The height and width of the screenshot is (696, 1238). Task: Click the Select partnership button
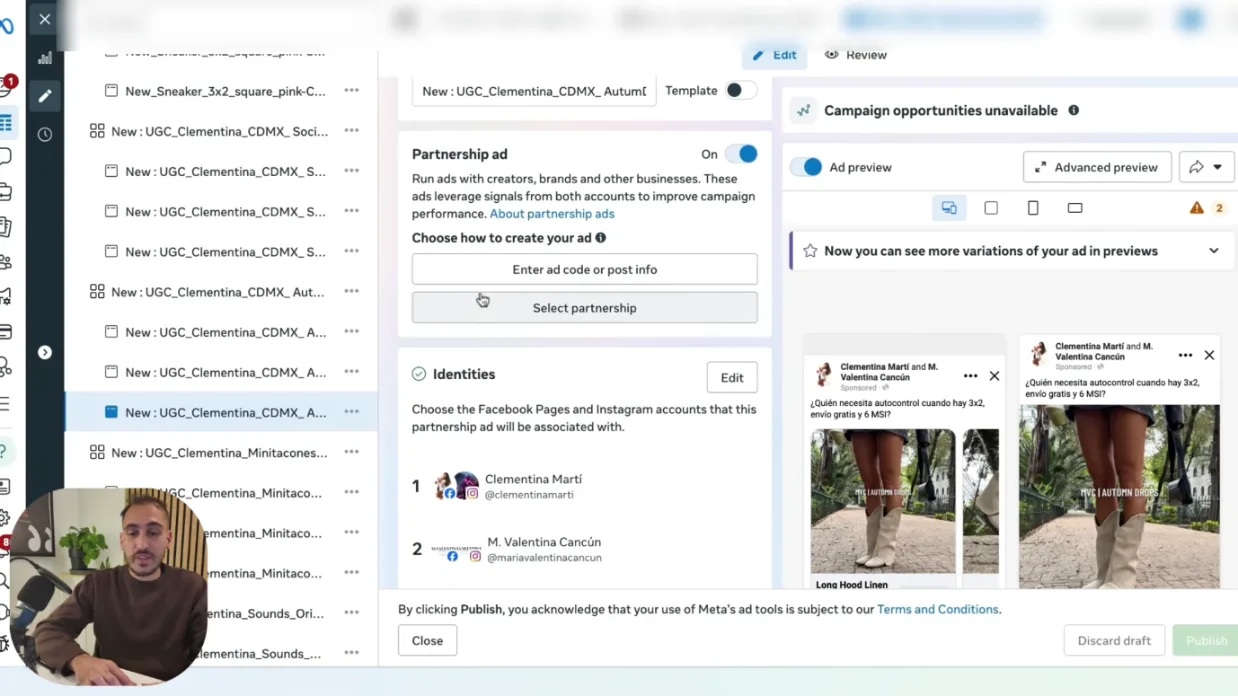click(x=585, y=308)
